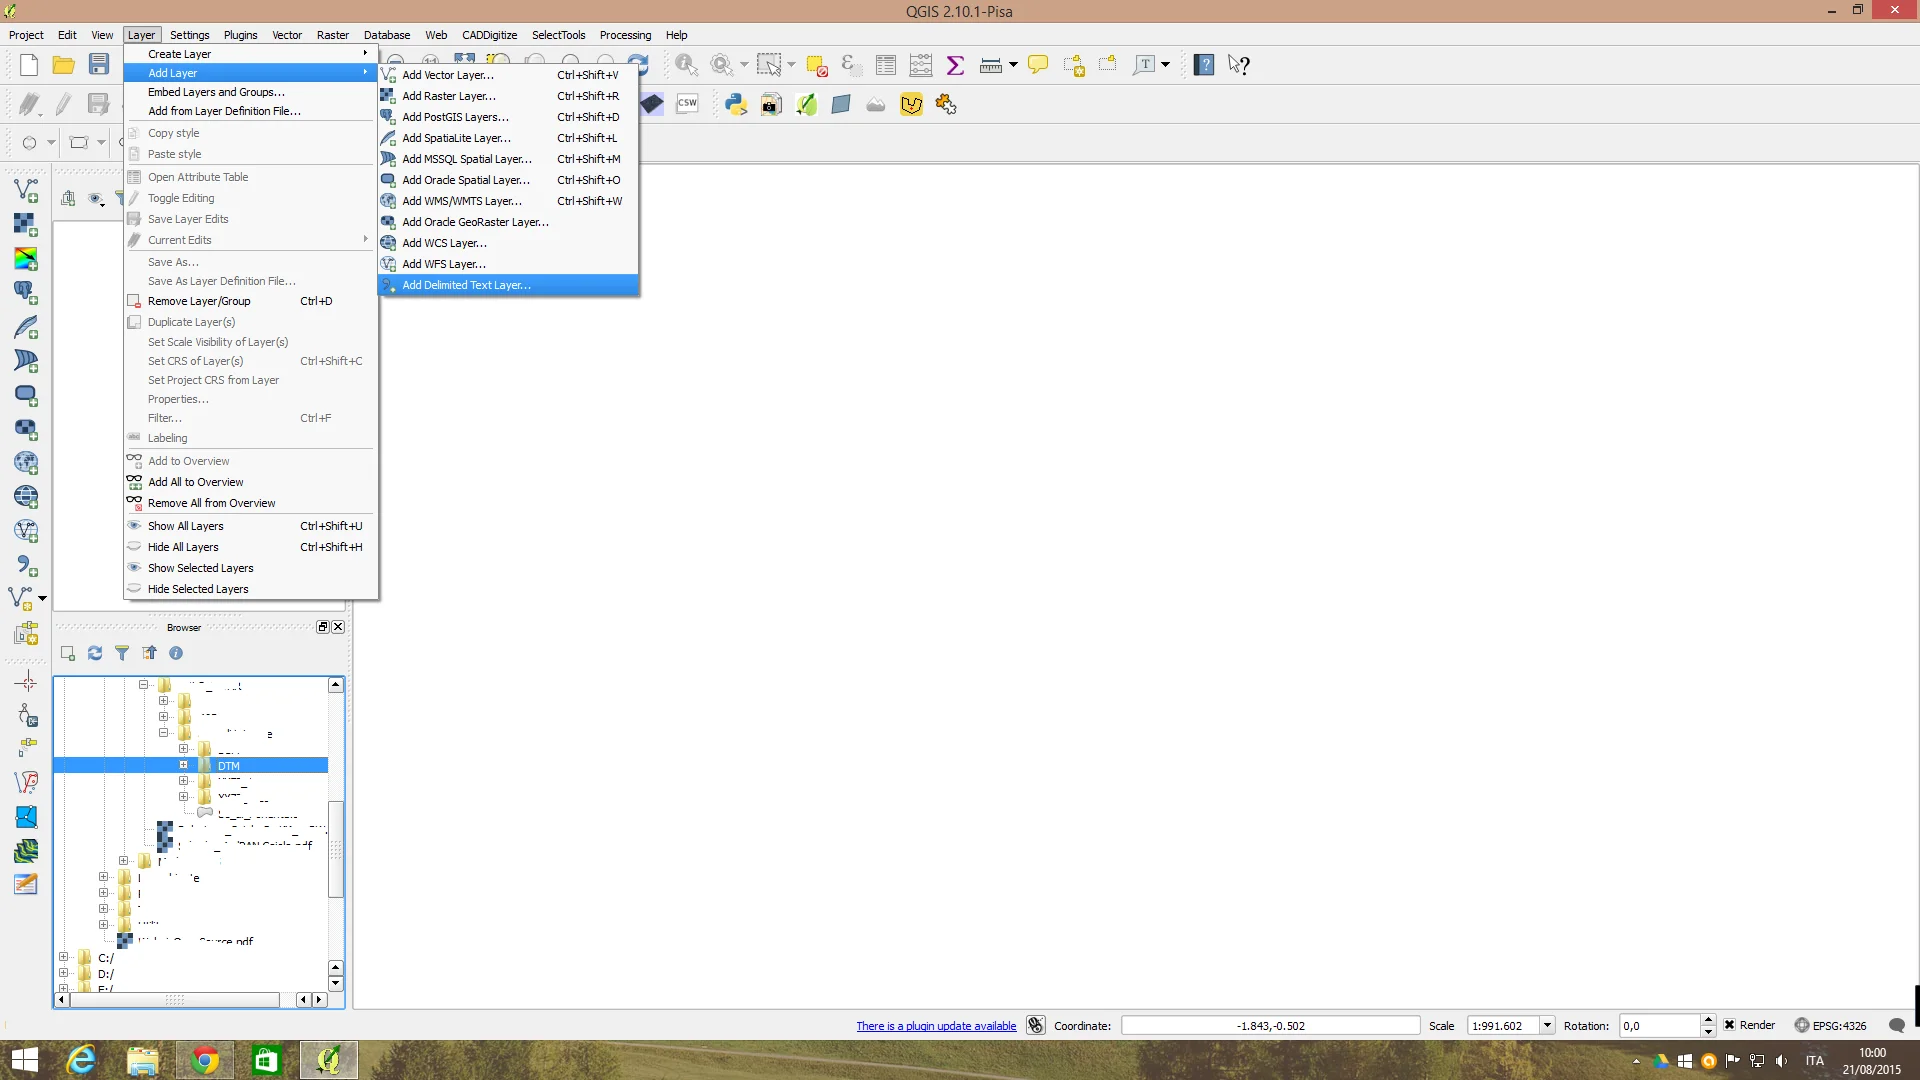Click Hide Selected Layers entry
This screenshot has width=1920, height=1080.
click(198, 589)
